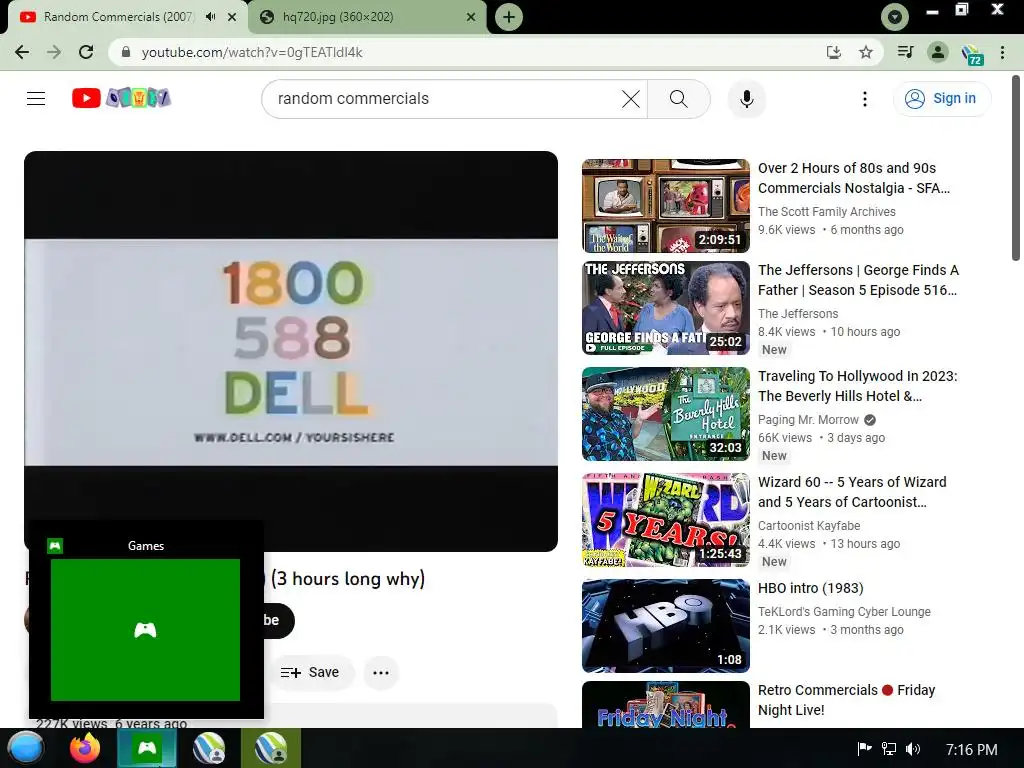Image resolution: width=1024 pixels, height=768 pixels.
Task: Save the video to a playlist
Action: click(310, 673)
